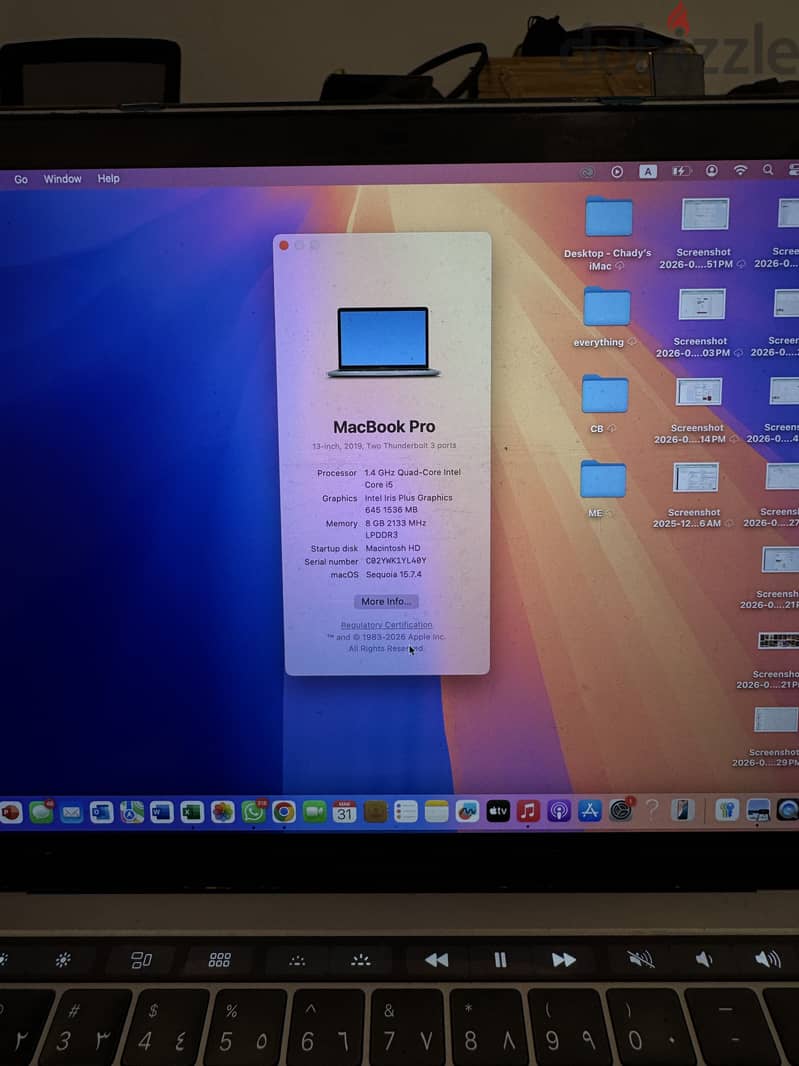The height and width of the screenshot is (1066, 799).
Task: Select the Screenshot 2025-12...6AM file
Action: (694, 496)
